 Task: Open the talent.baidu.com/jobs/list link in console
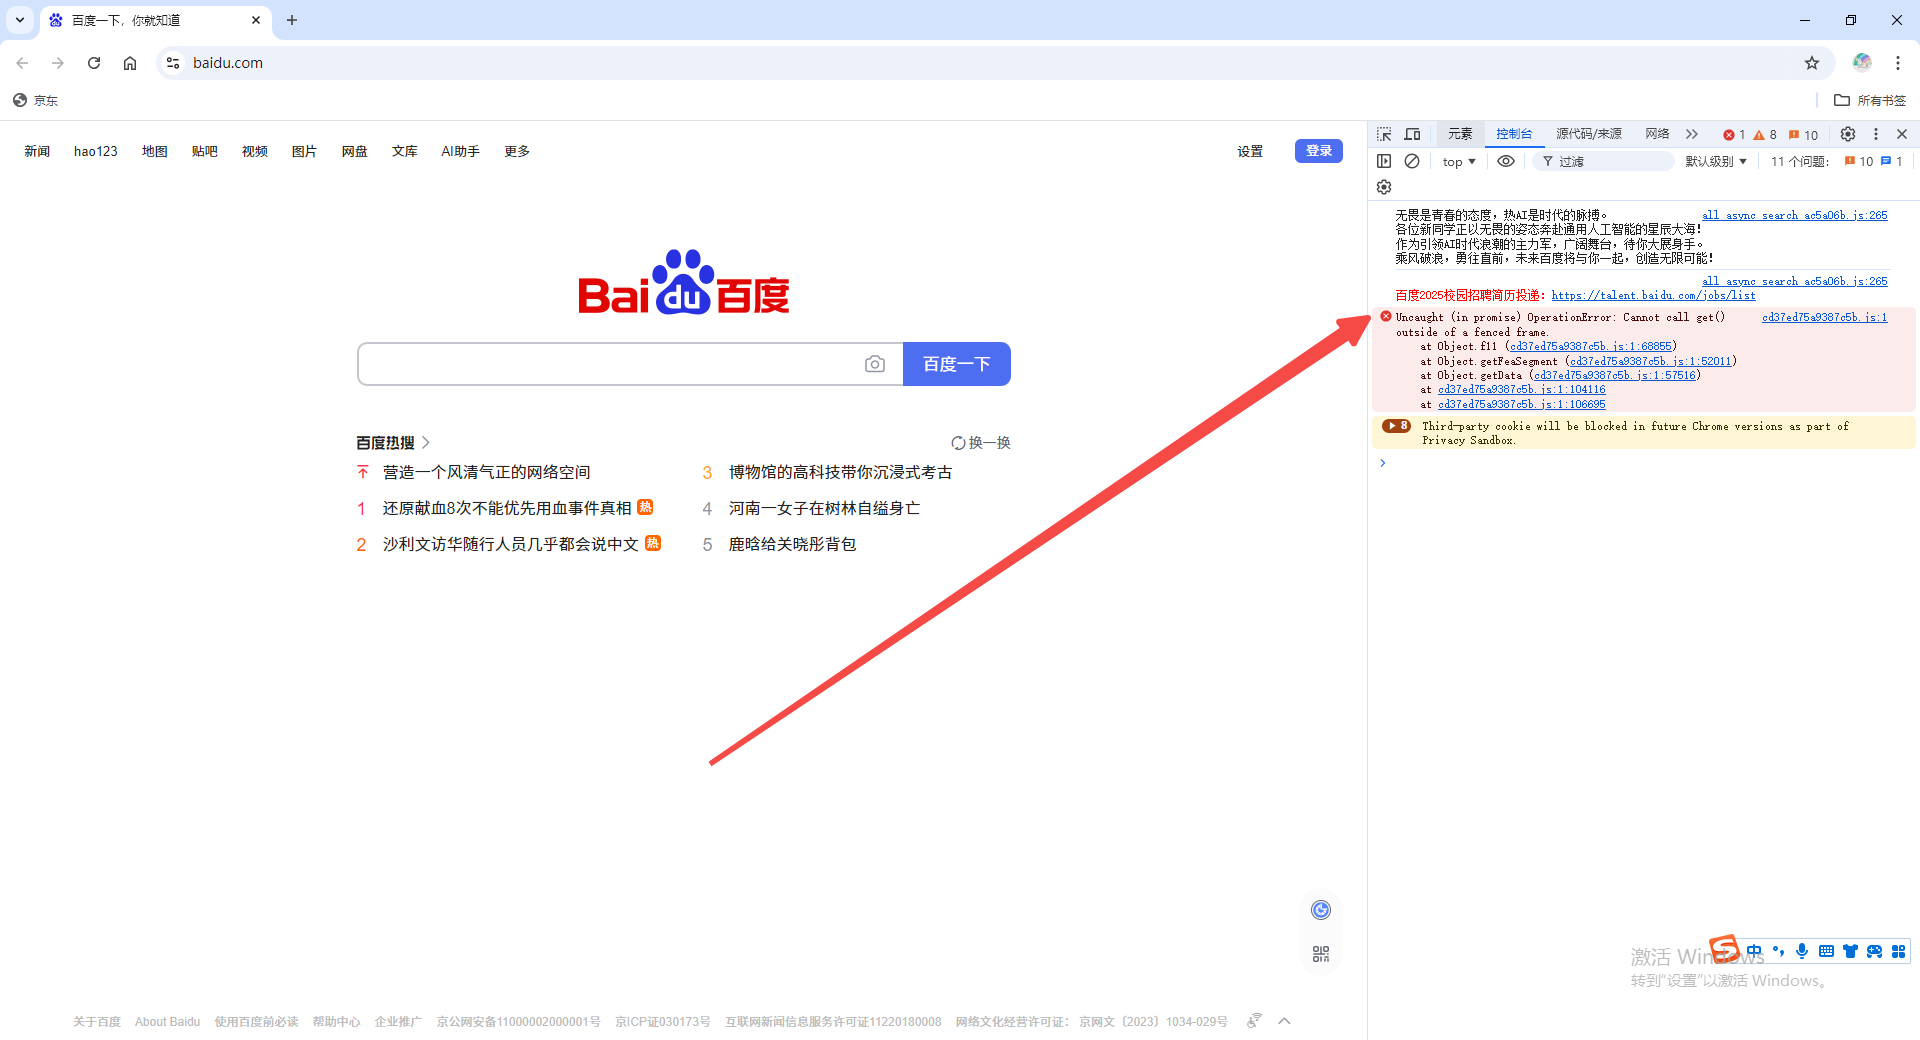point(1653,295)
